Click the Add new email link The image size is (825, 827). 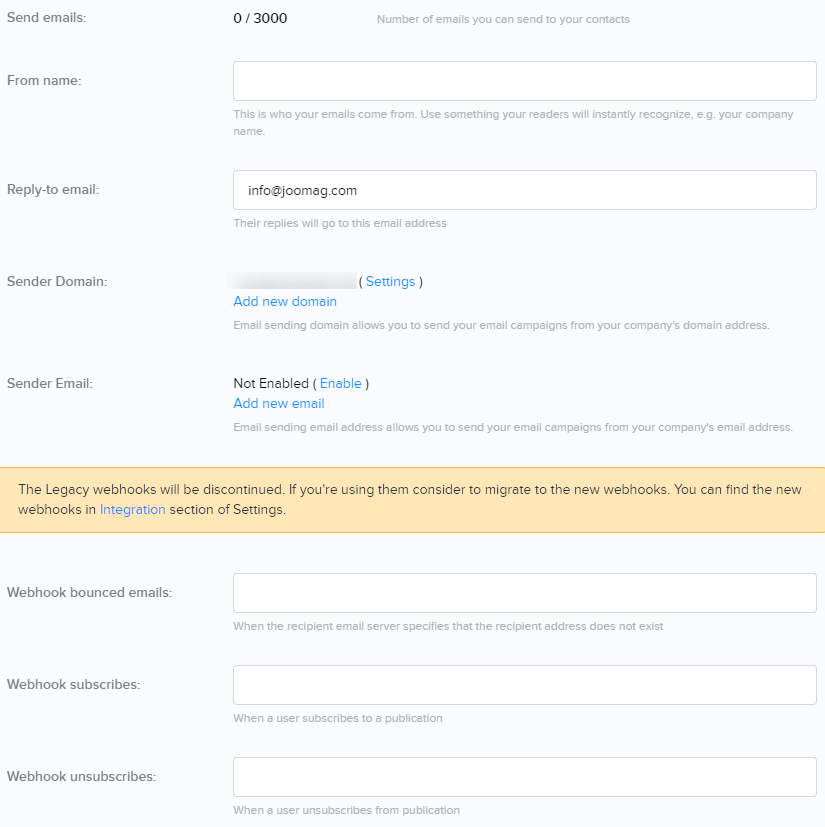point(279,404)
